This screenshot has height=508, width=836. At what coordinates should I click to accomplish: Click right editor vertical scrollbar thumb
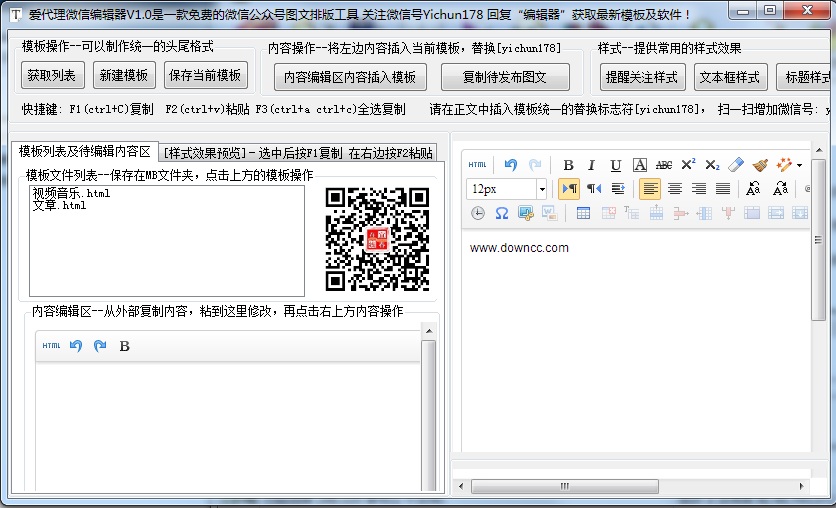818,240
